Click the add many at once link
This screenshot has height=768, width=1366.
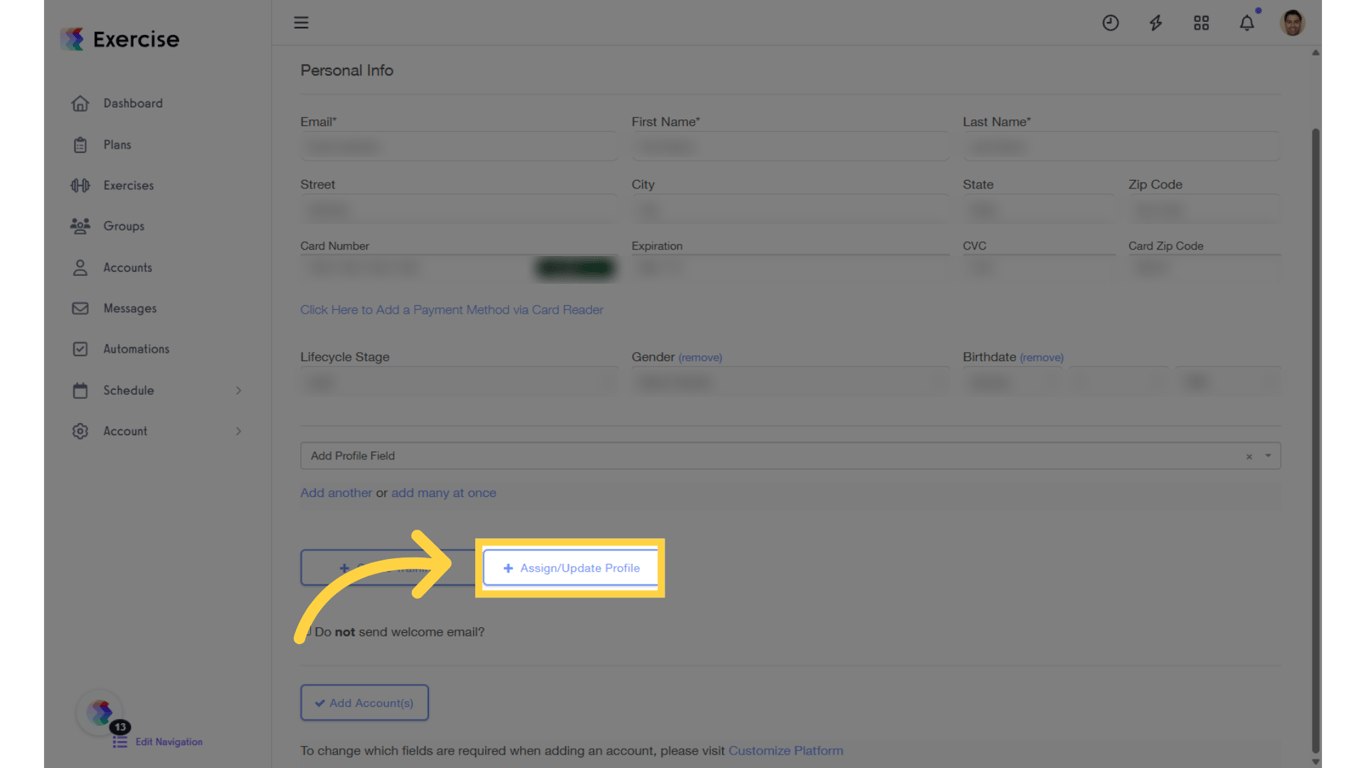click(x=443, y=492)
